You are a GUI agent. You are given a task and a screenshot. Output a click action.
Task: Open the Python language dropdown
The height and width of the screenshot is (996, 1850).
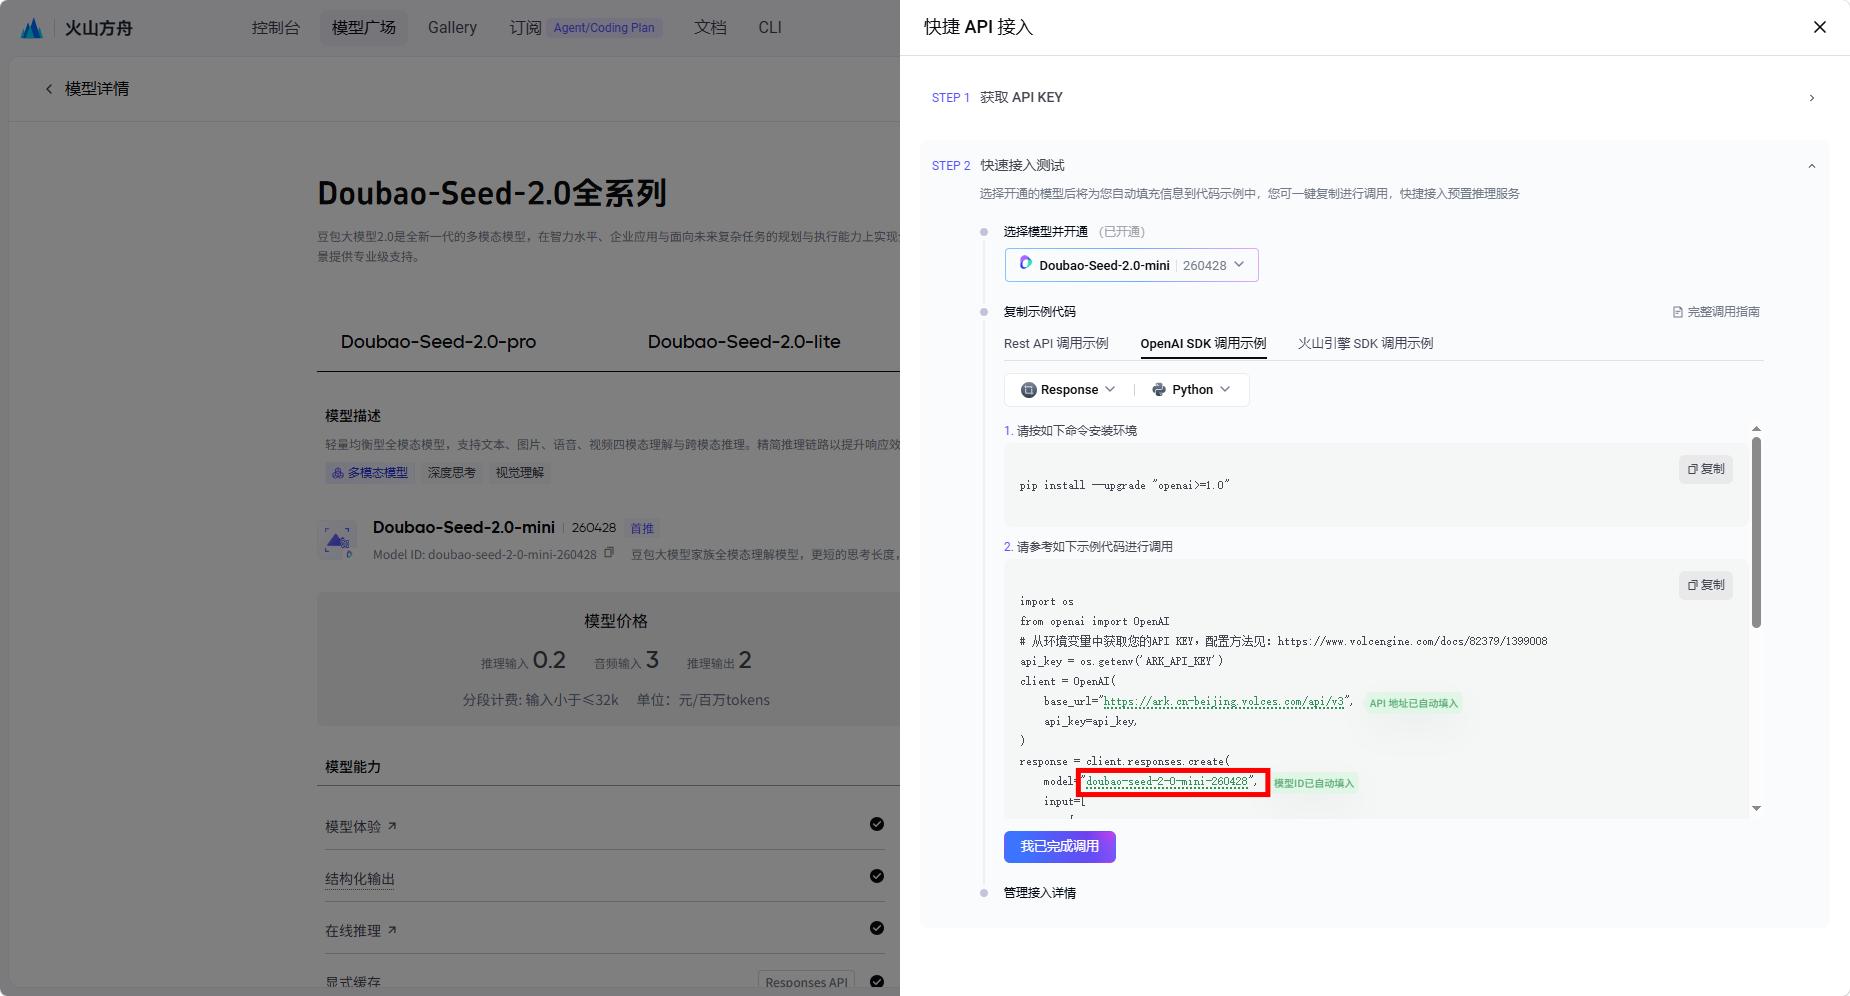1191,390
